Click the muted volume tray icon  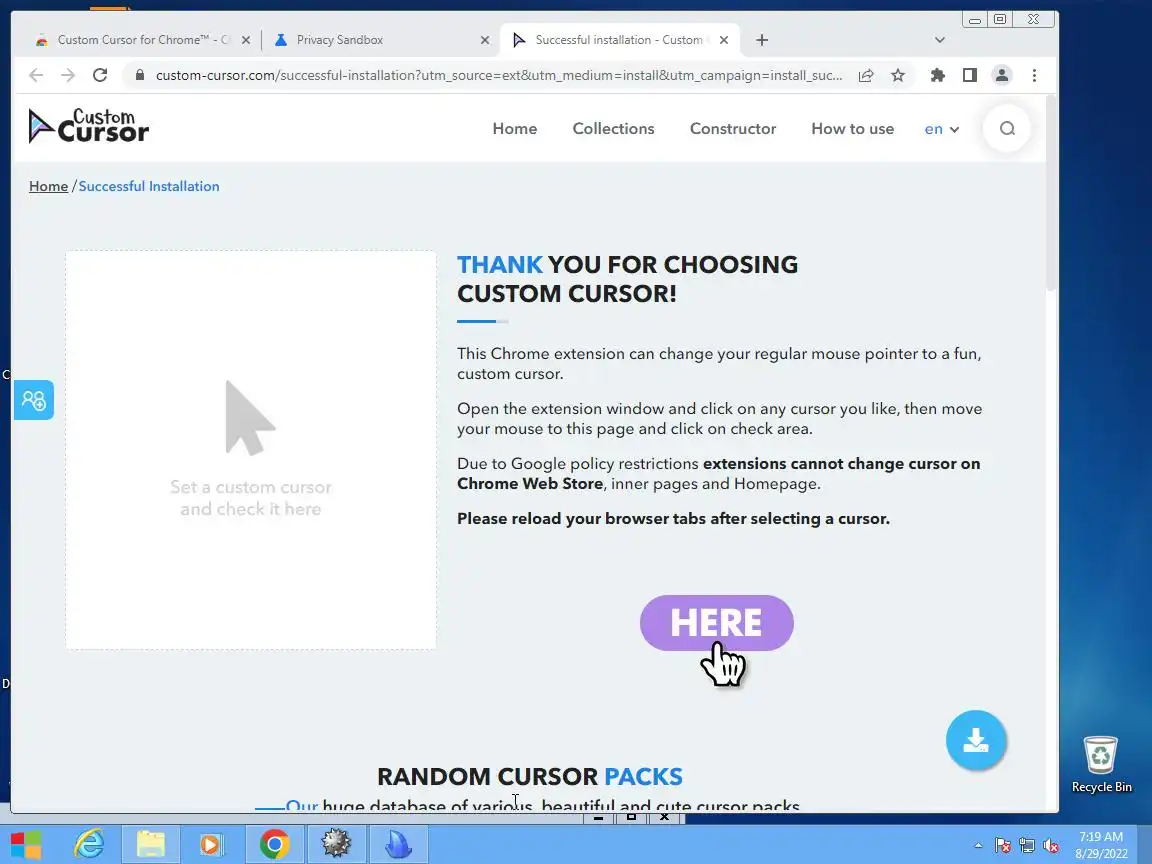point(1051,846)
